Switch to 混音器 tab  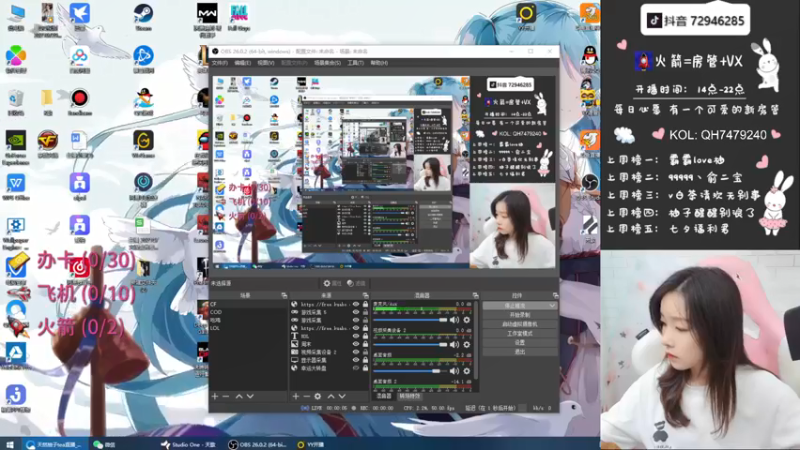(x=384, y=396)
